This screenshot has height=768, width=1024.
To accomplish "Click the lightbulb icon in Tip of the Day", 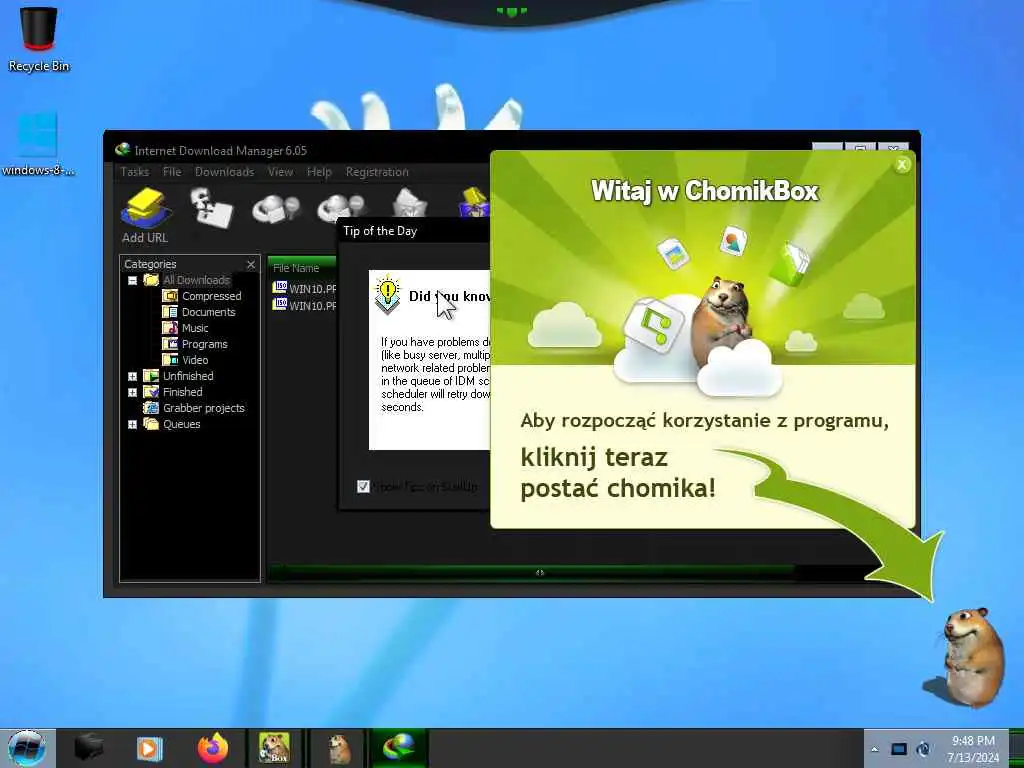I will [387, 294].
